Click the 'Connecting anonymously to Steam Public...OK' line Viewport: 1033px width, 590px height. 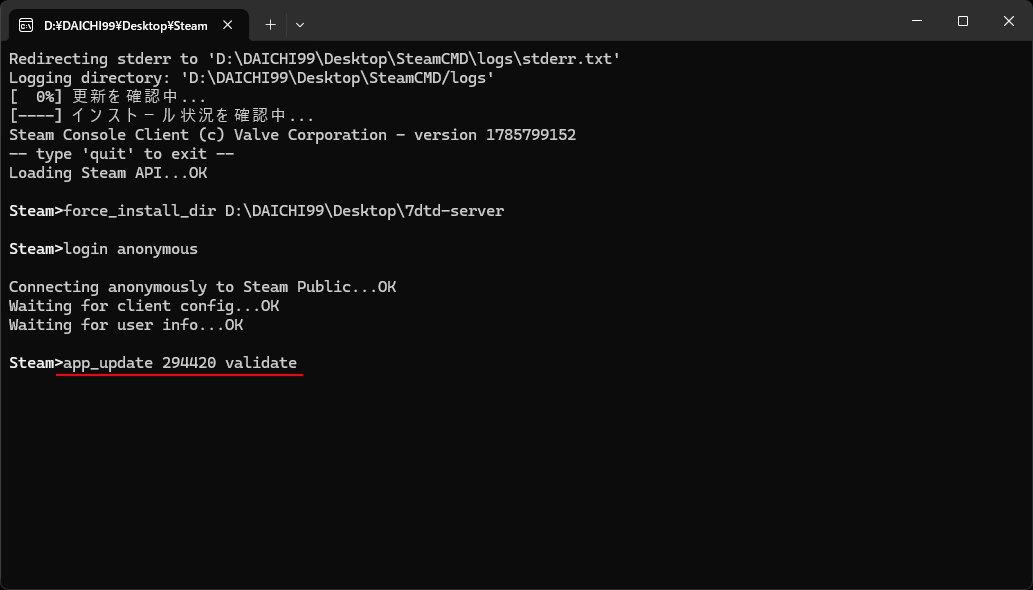coord(202,287)
